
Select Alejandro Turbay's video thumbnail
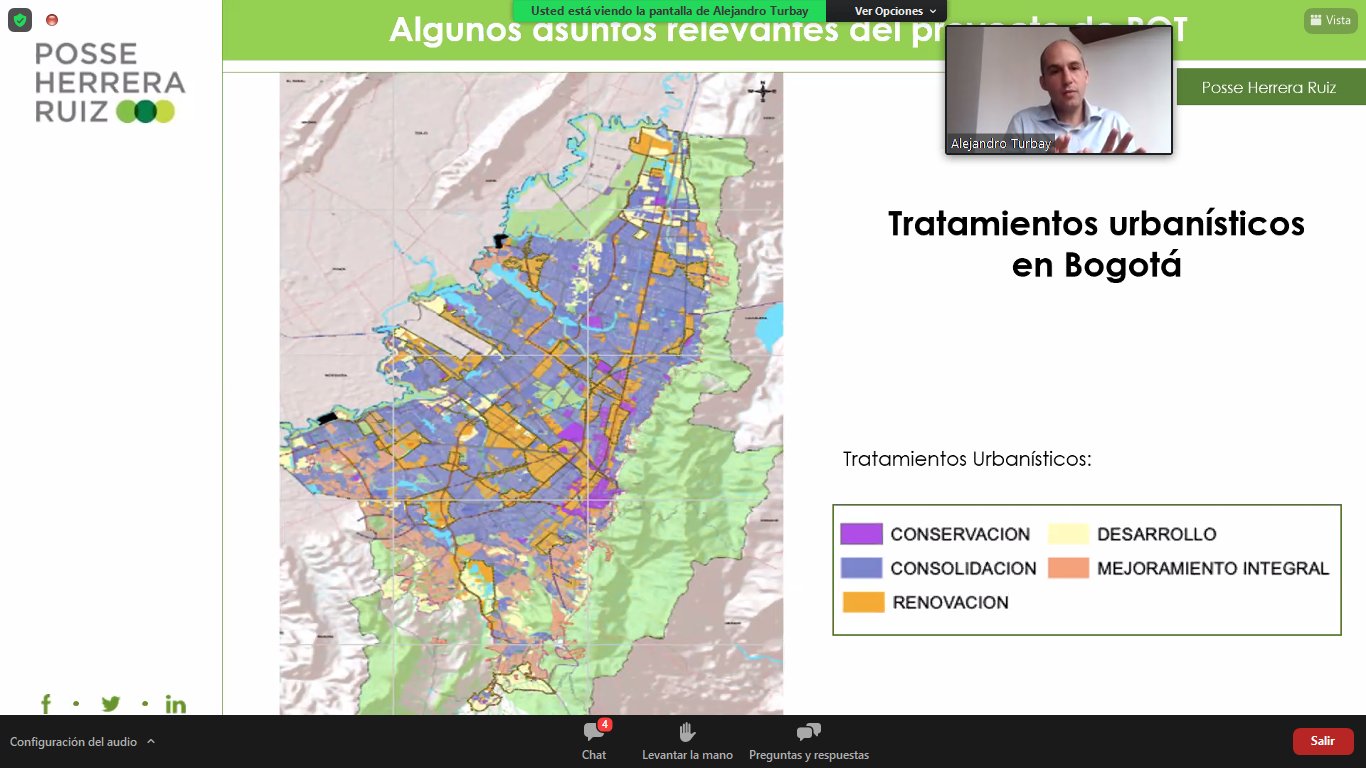click(x=1058, y=90)
